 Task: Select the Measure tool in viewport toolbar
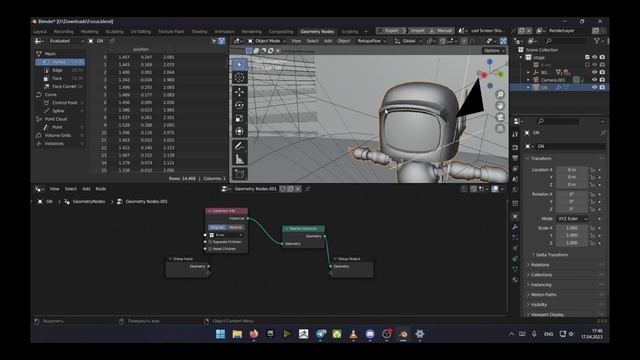[x=240, y=159]
